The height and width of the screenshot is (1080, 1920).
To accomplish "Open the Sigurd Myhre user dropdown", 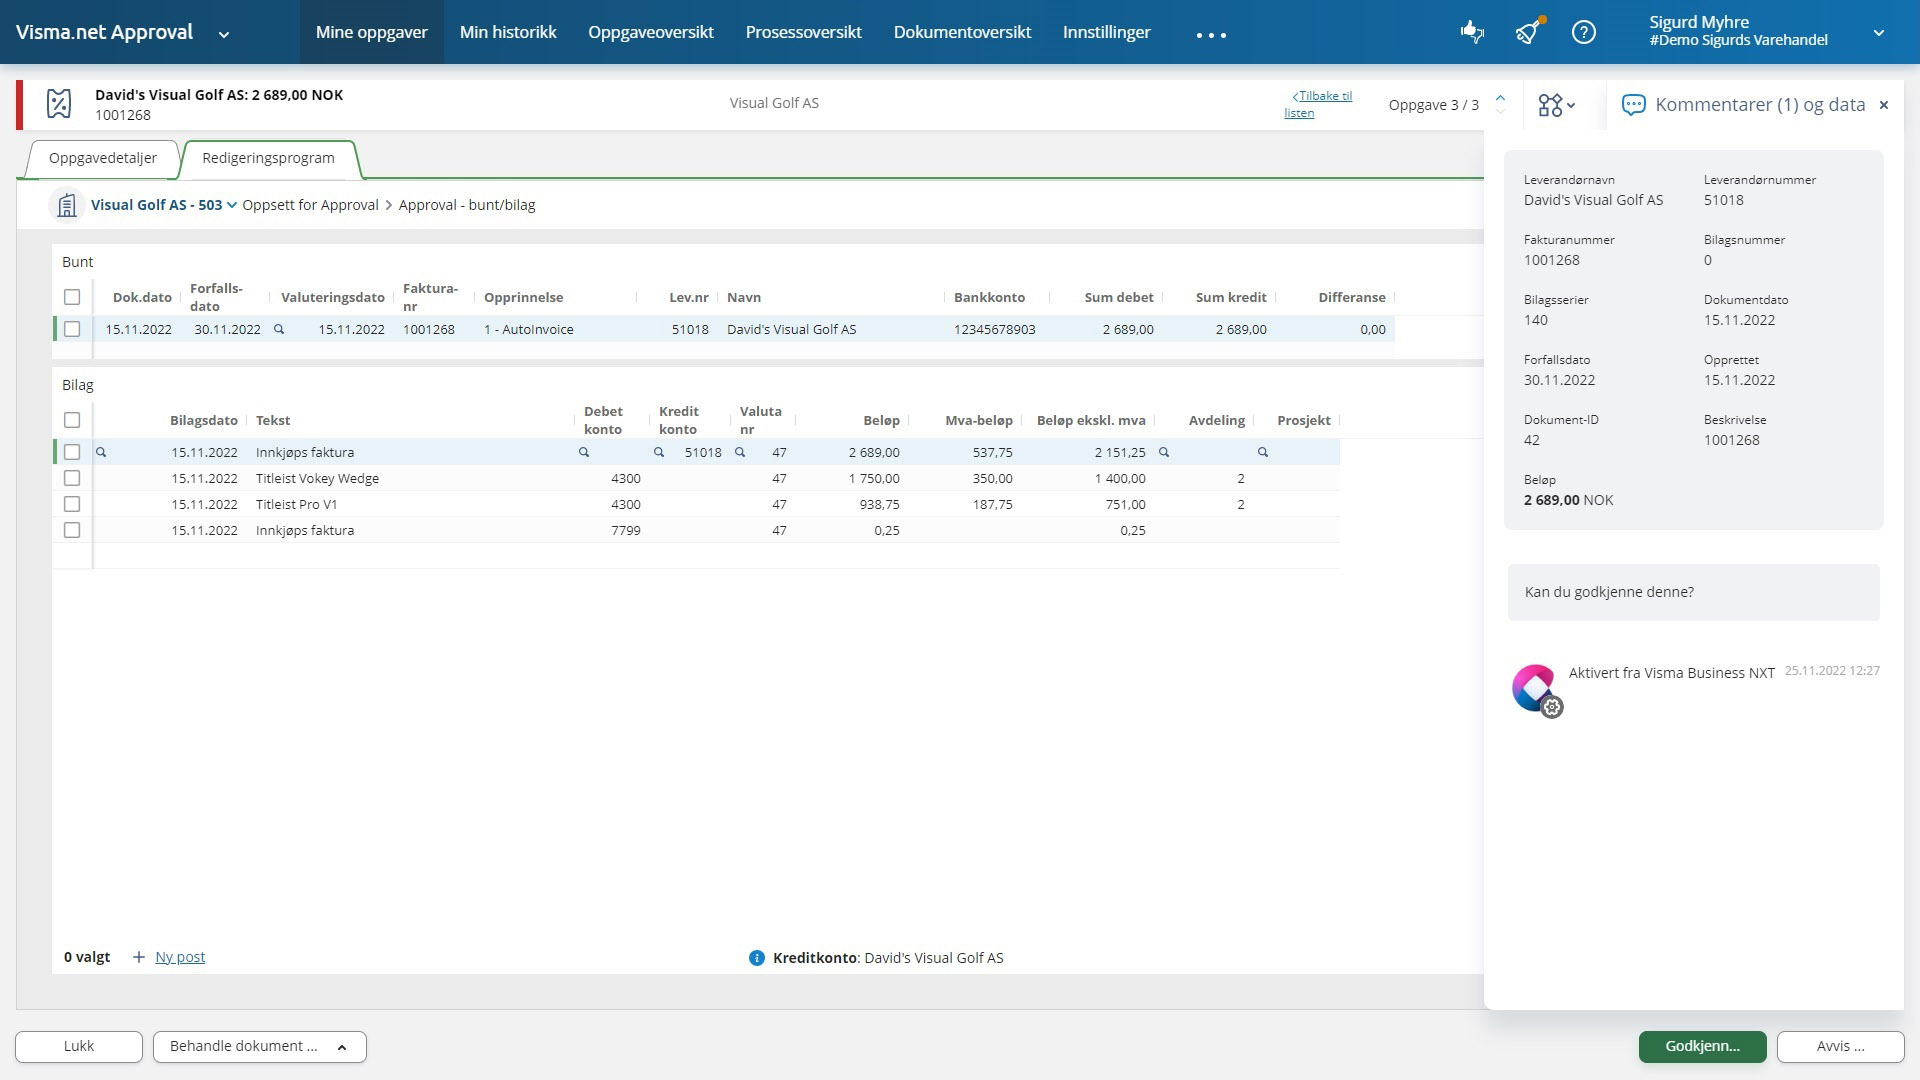I will (x=1881, y=31).
